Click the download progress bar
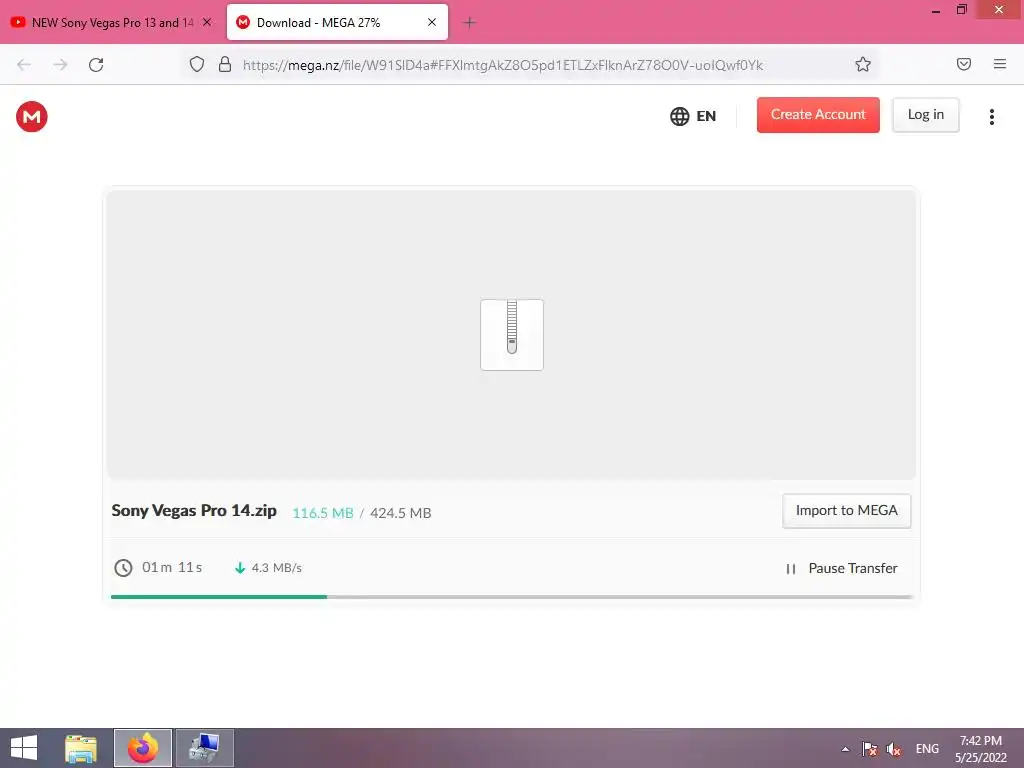Screen dimensions: 1024x768 [x=511, y=596]
